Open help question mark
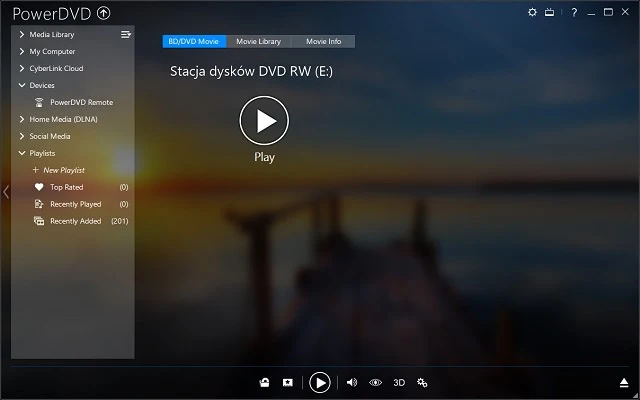The height and width of the screenshot is (400, 640). coord(574,13)
